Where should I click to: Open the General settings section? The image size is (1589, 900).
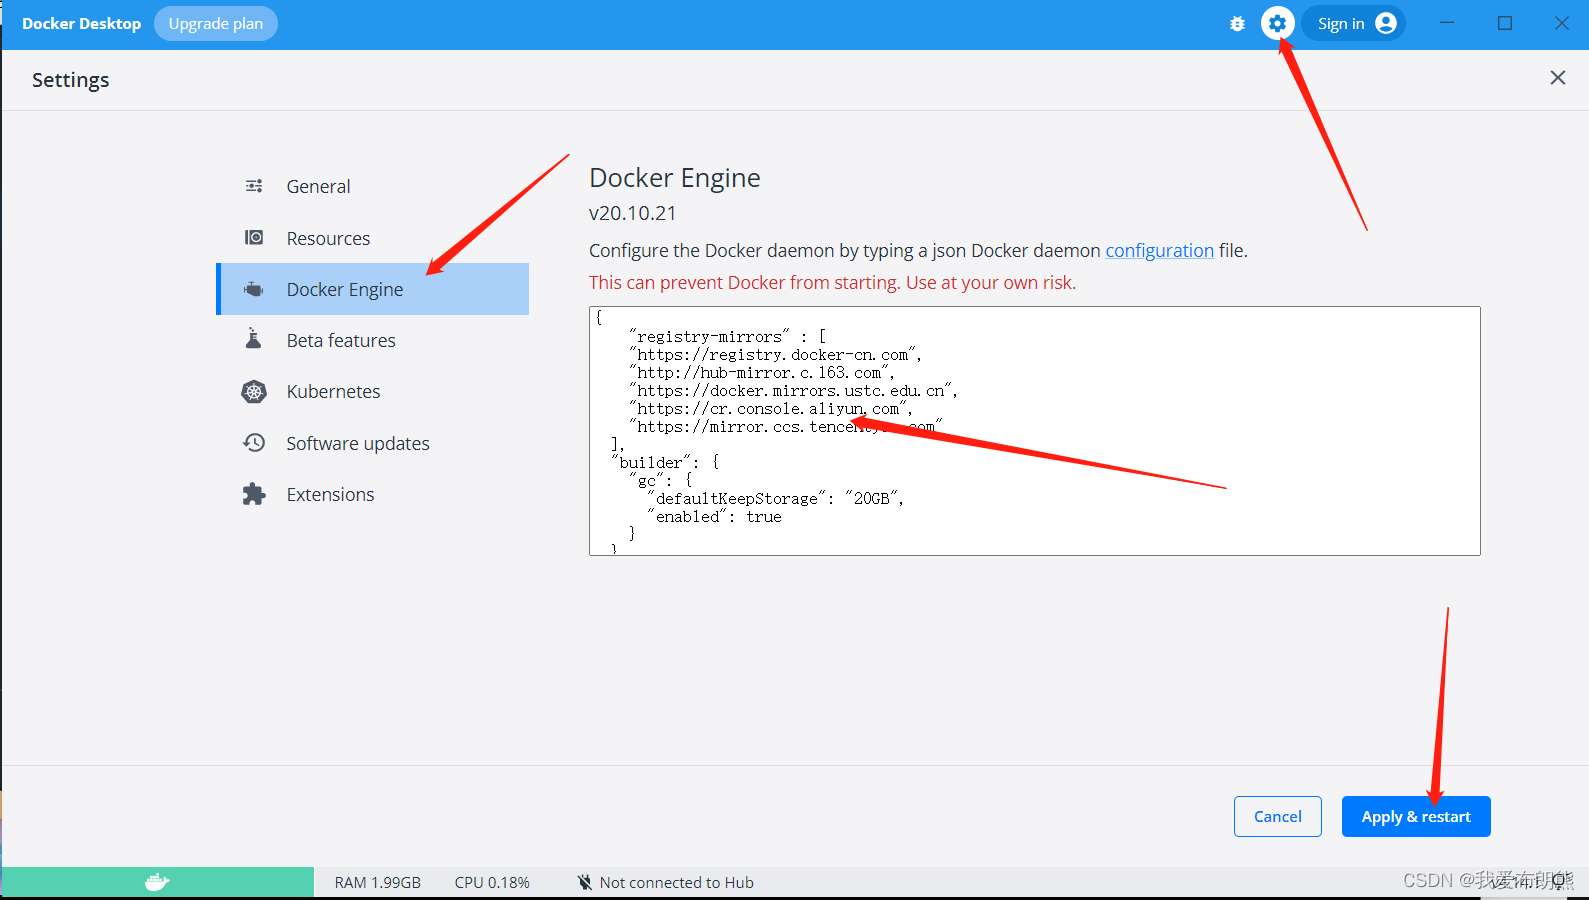click(372, 186)
